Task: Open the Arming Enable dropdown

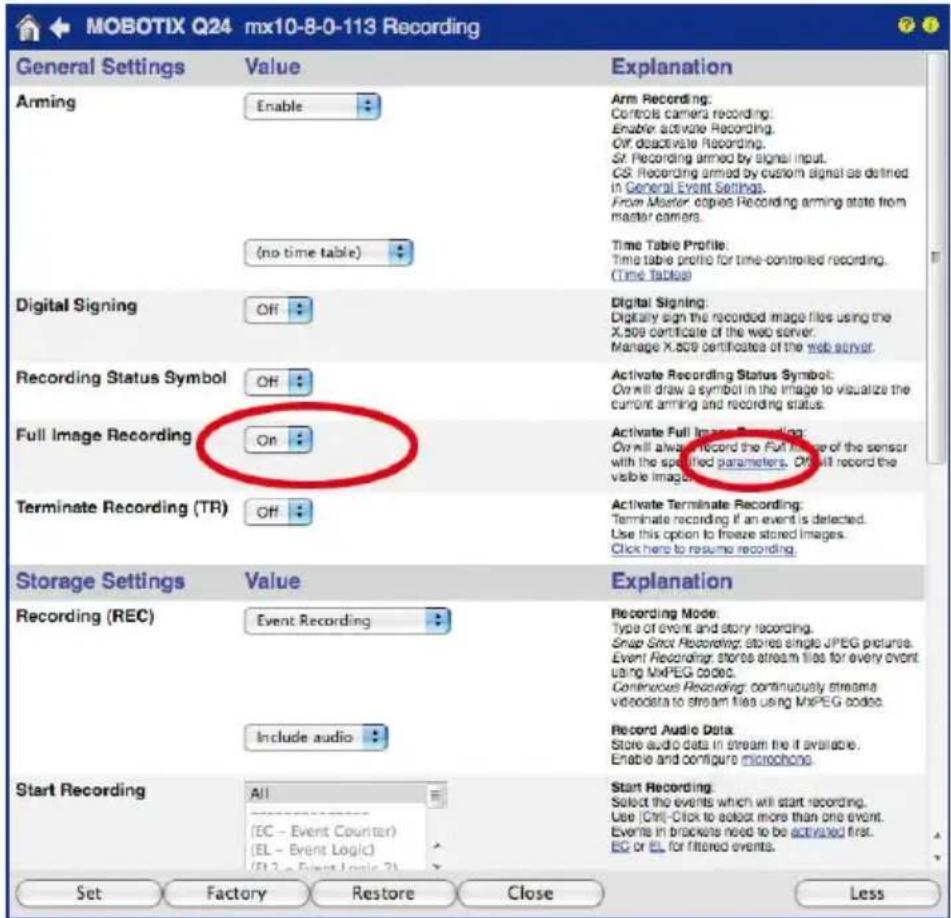Action: click(x=312, y=106)
